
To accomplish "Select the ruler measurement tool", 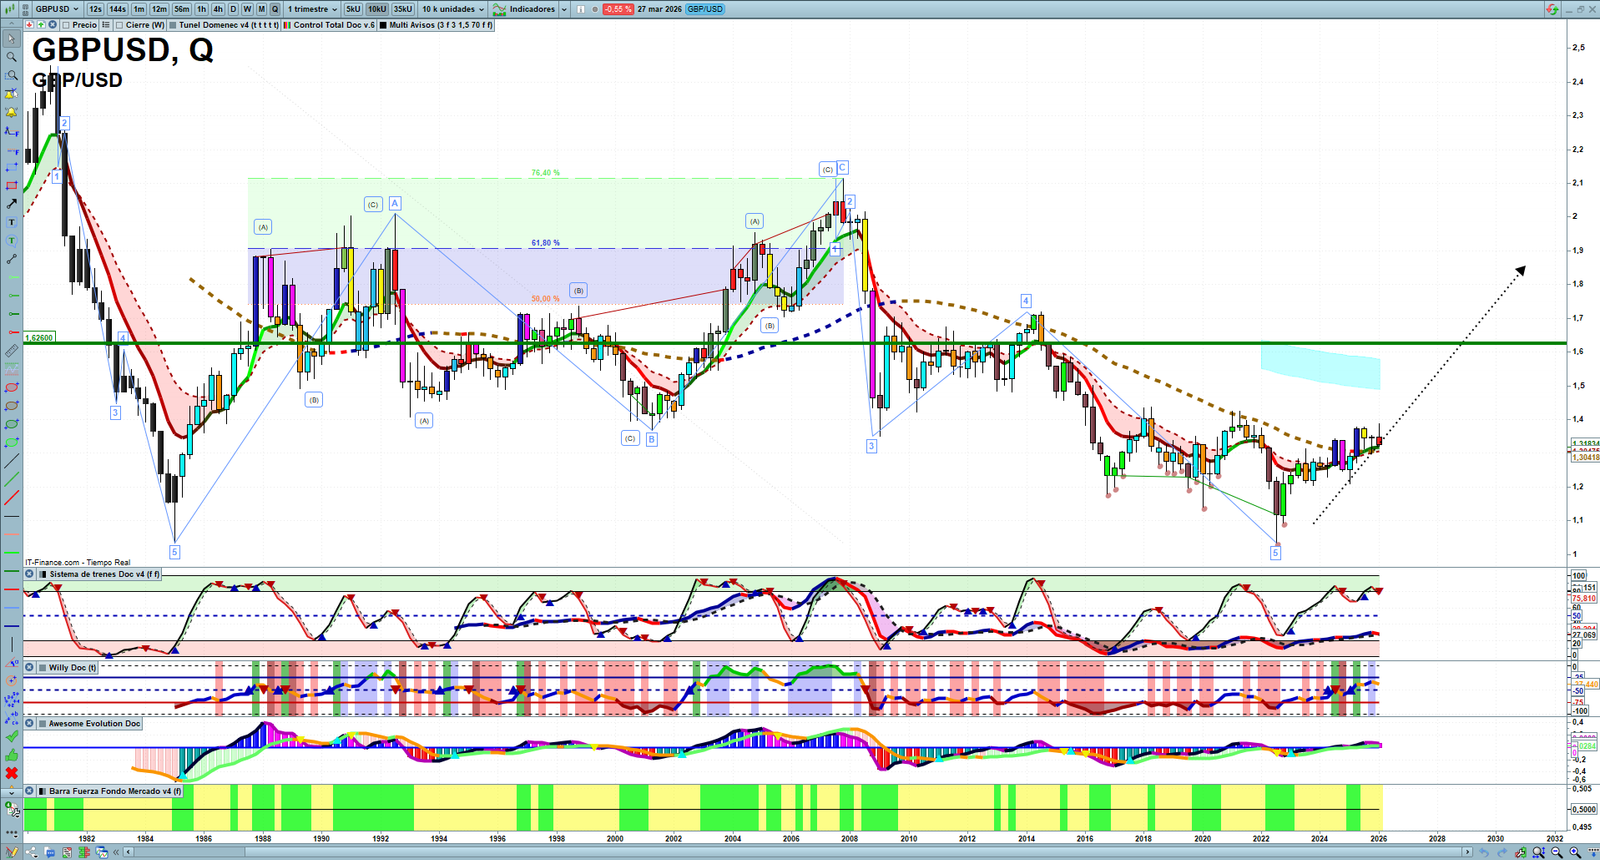I will pos(11,351).
